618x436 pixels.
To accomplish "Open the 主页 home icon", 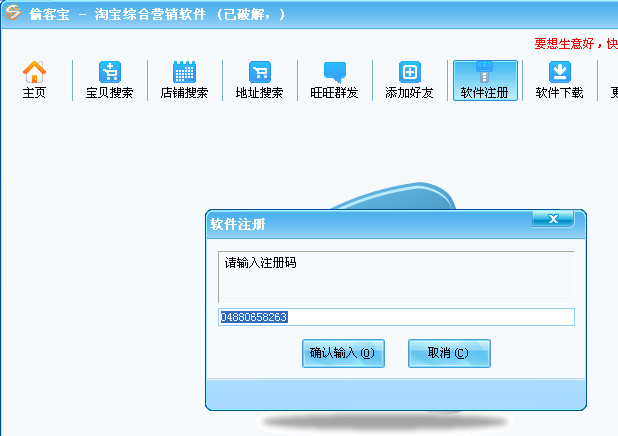I will point(34,80).
